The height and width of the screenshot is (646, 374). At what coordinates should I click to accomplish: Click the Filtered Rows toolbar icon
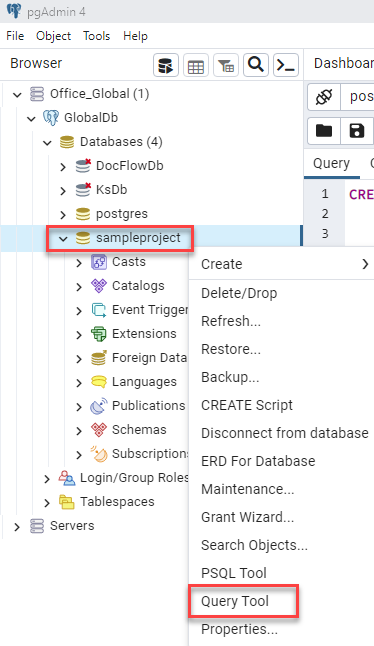coord(226,65)
